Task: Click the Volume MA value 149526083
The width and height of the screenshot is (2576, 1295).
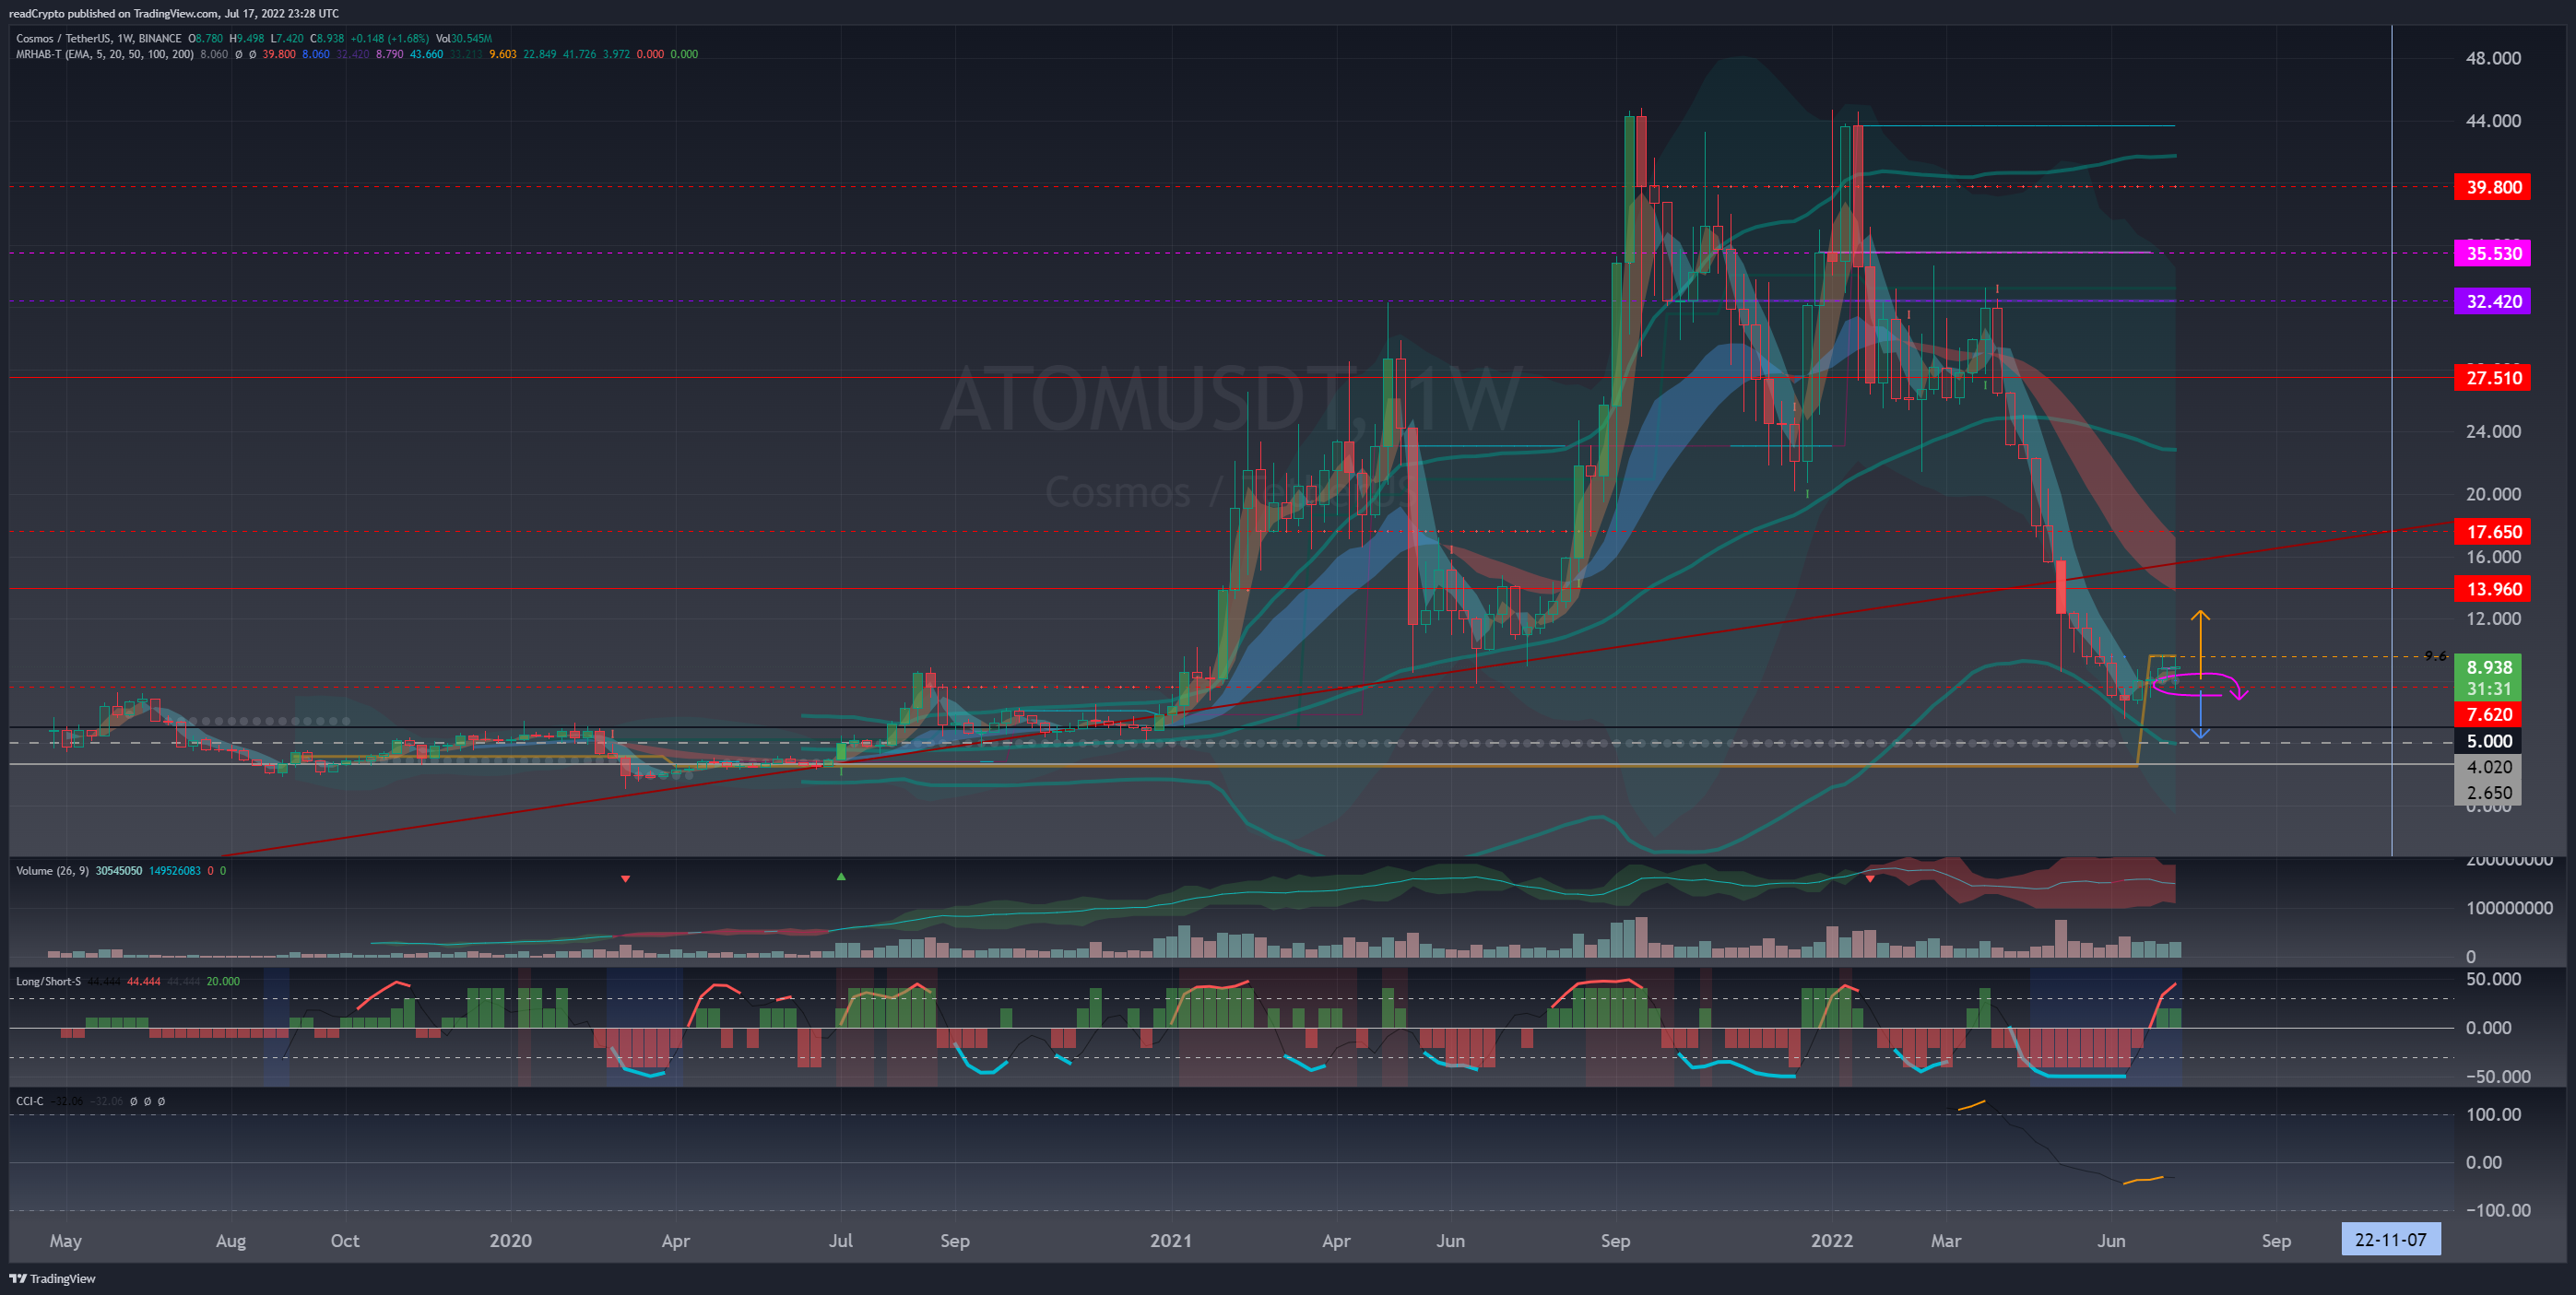Action: [175, 871]
